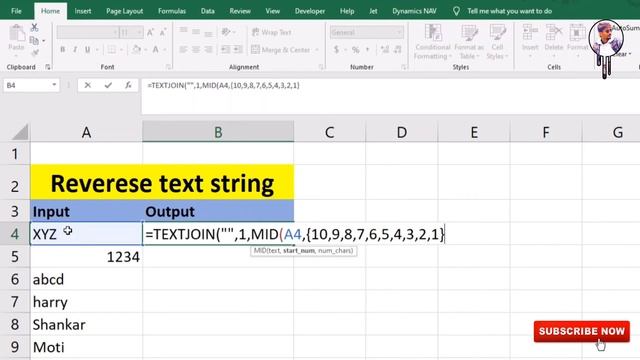Switch to the Developer tab
640x360 pixels.
pyautogui.click(x=310, y=11)
